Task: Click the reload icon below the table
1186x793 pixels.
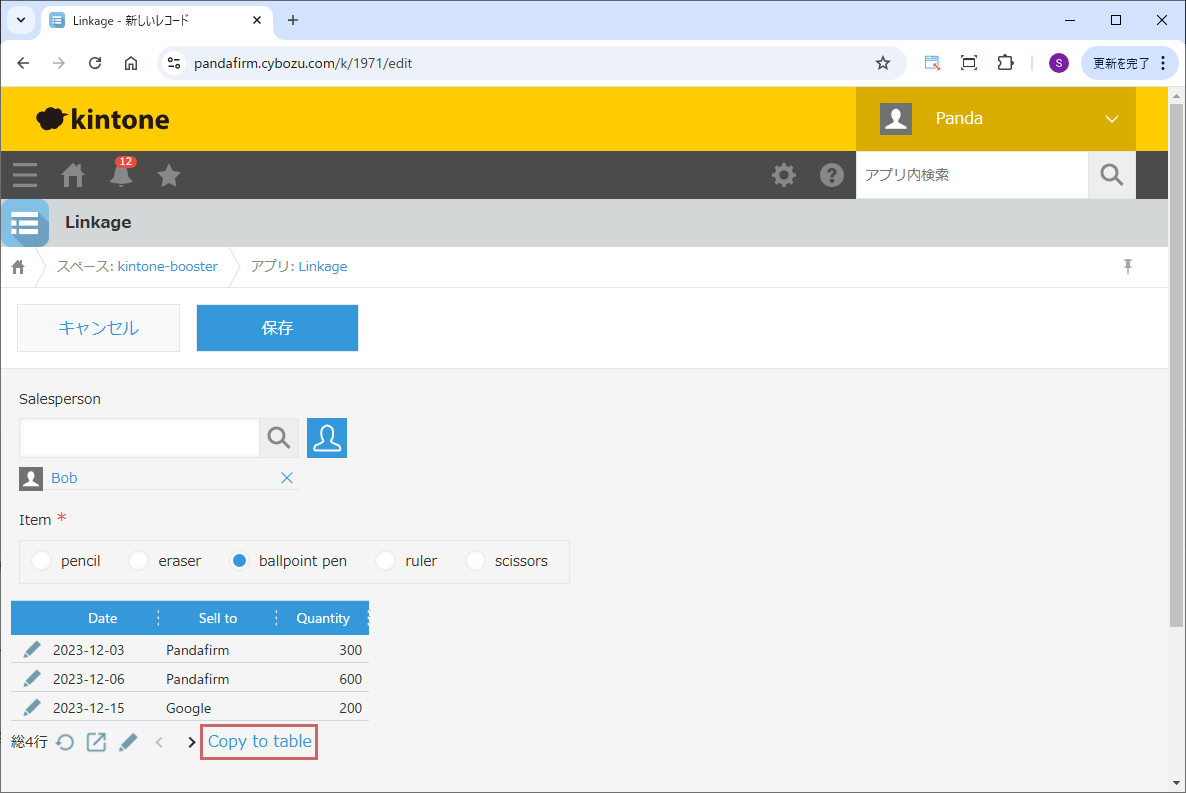Action: tap(65, 742)
